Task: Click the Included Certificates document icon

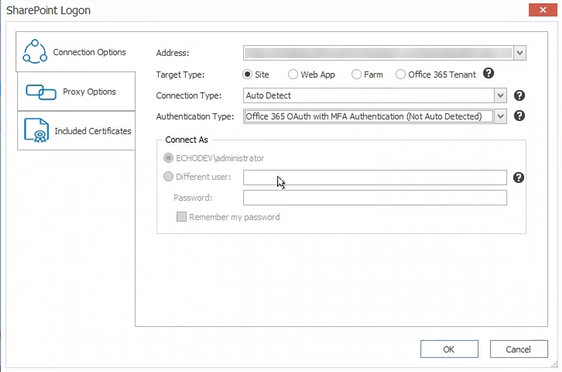Action: coord(36,130)
